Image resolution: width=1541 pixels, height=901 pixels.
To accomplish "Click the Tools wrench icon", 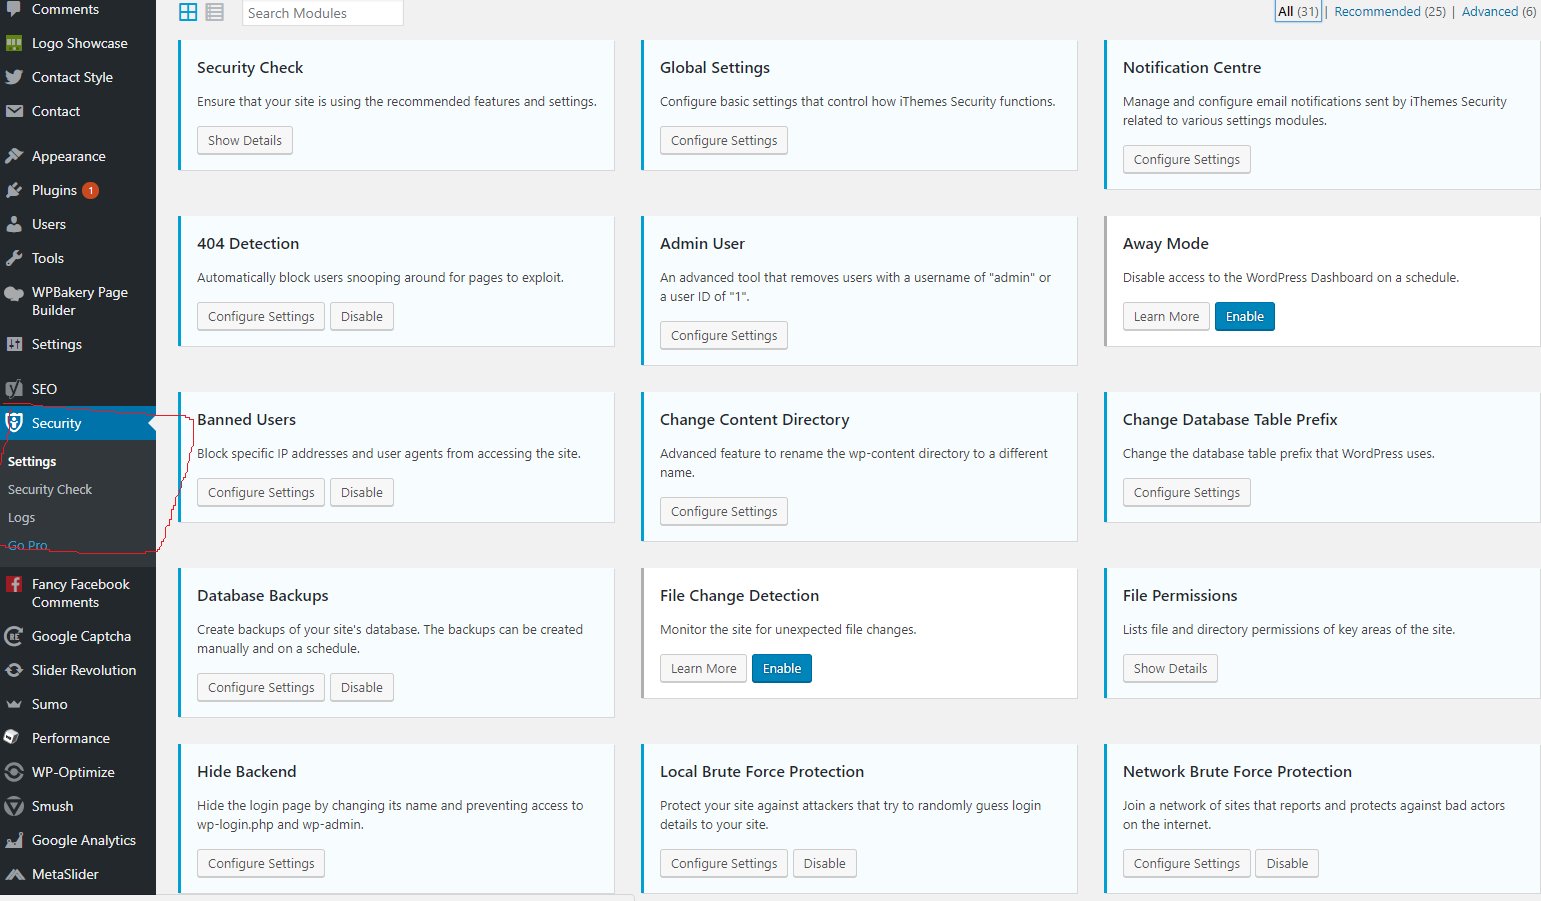I will (14, 258).
